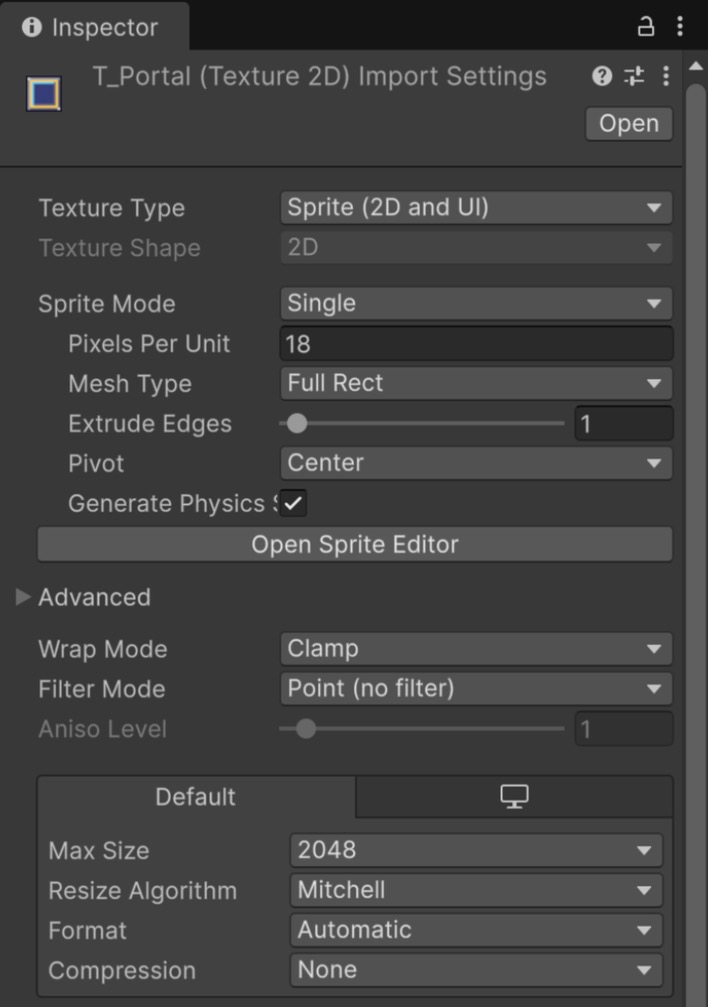Click the Compression label

[122, 970]
